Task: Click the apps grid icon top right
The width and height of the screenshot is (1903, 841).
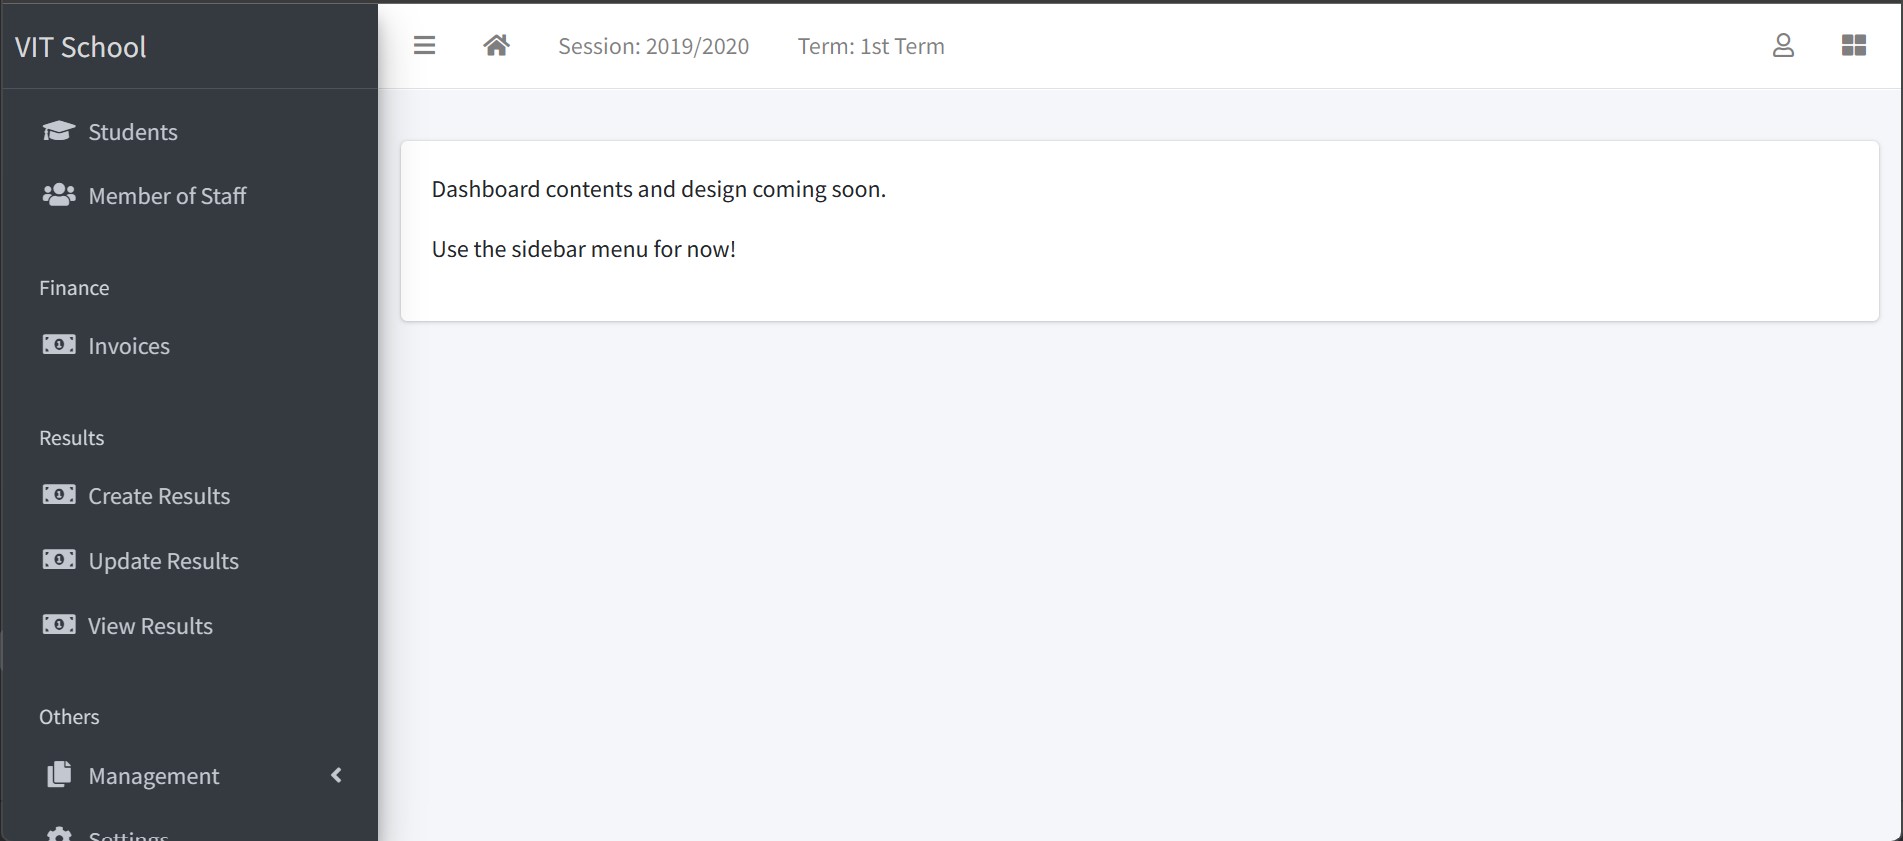Action: pyautogui.click(x=1855, y=45)
